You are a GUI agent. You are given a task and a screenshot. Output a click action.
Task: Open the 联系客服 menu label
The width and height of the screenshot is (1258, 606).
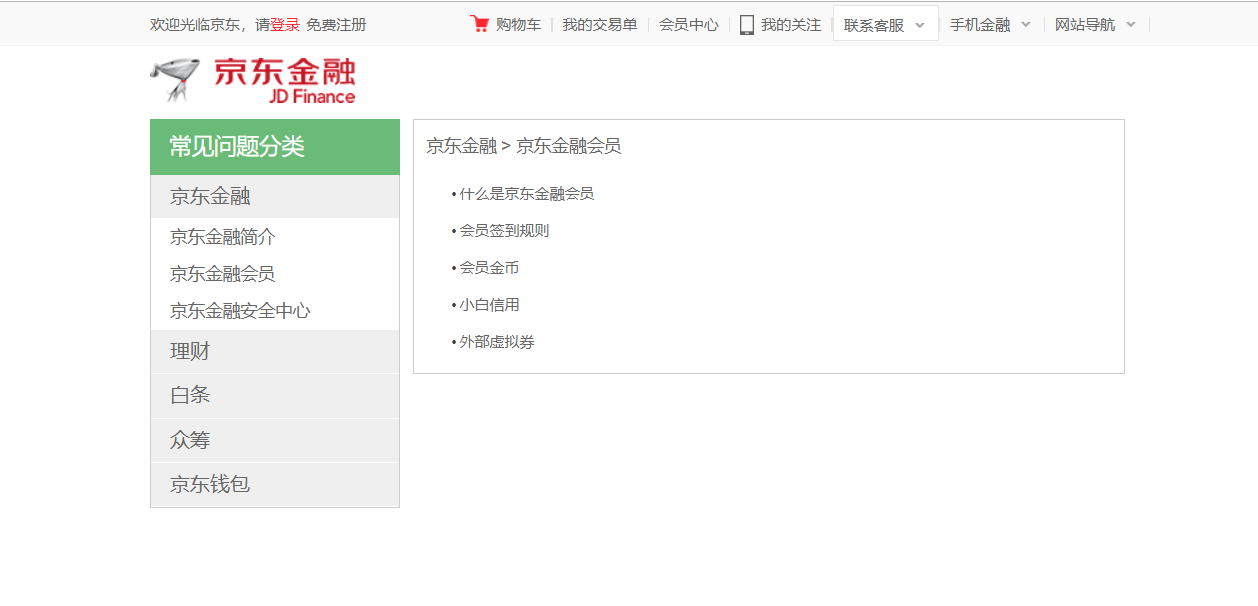click(874, 25)
